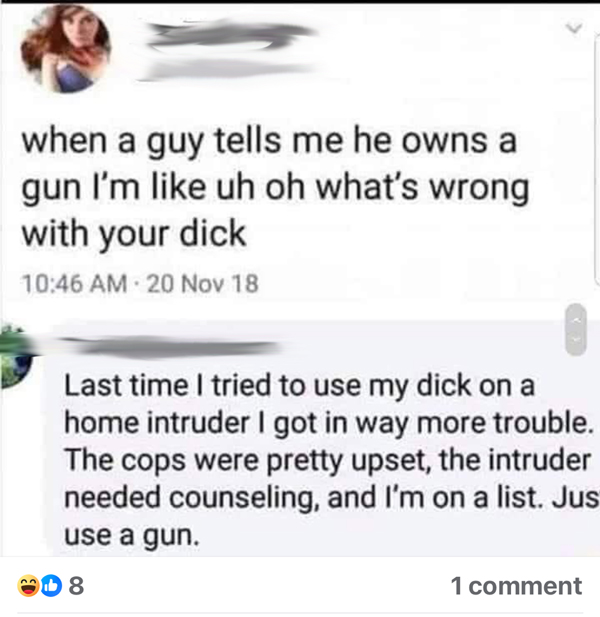Click the commenter's globe profile picture
The width and height of the screenshot is (600, 617).
16,356
